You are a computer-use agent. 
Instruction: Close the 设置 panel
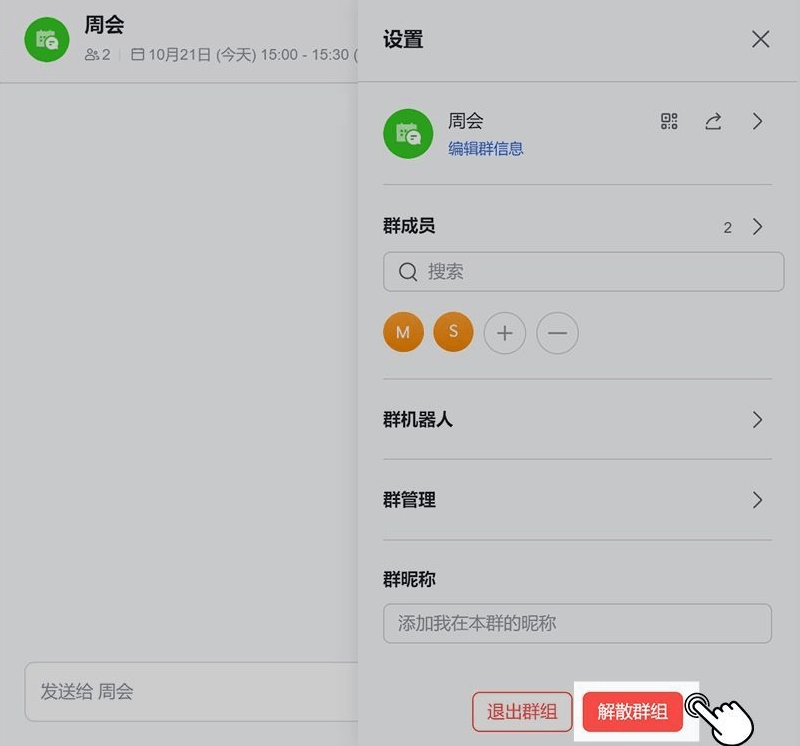pyautogui.click(x=760, y=39)
